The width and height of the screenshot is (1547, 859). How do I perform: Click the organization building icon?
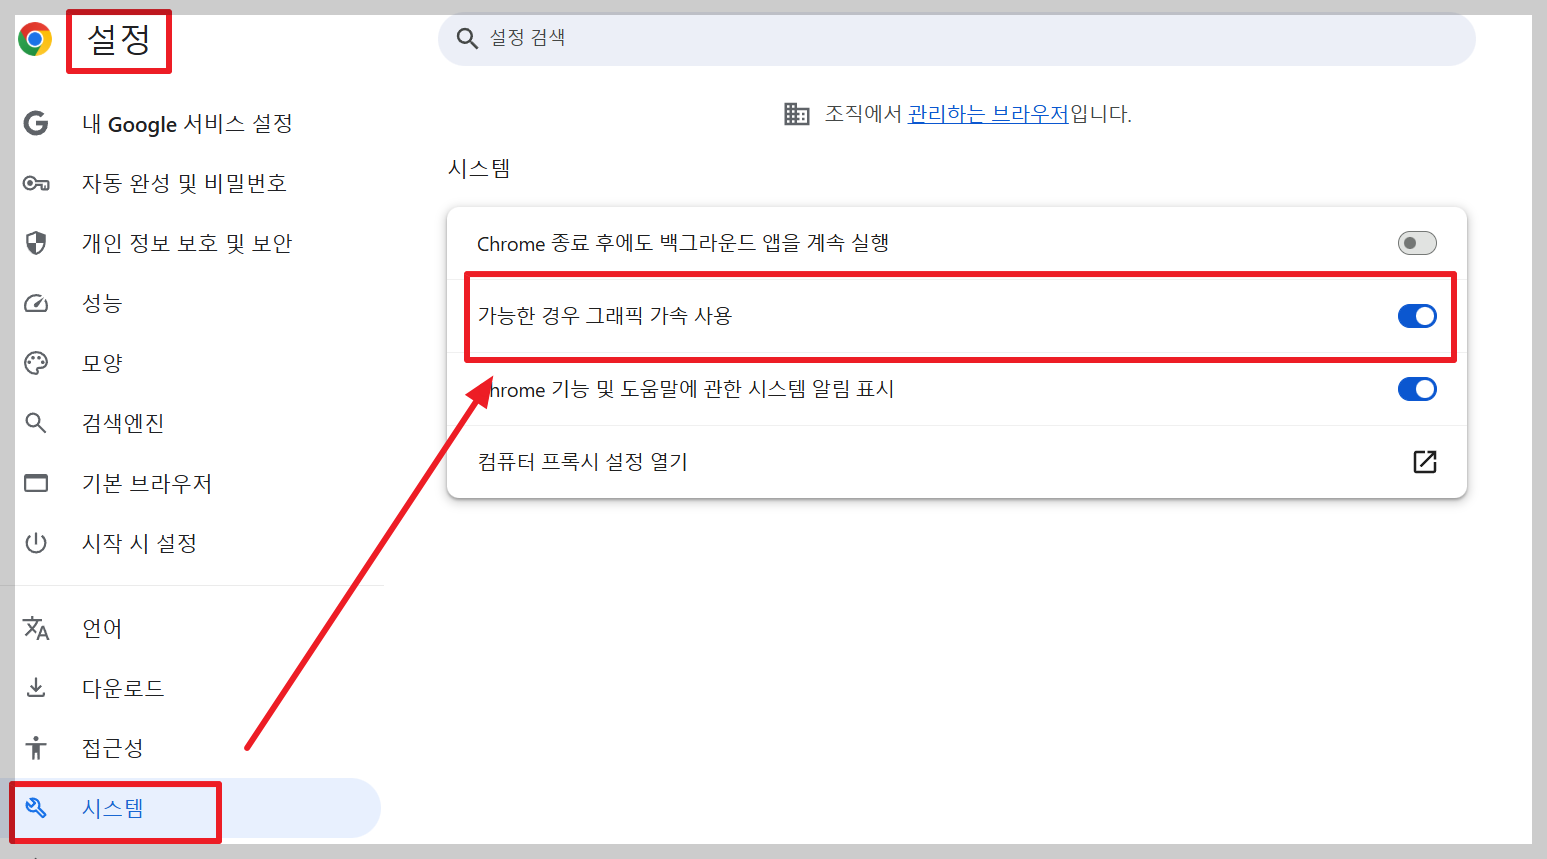(x=797, y=114)
